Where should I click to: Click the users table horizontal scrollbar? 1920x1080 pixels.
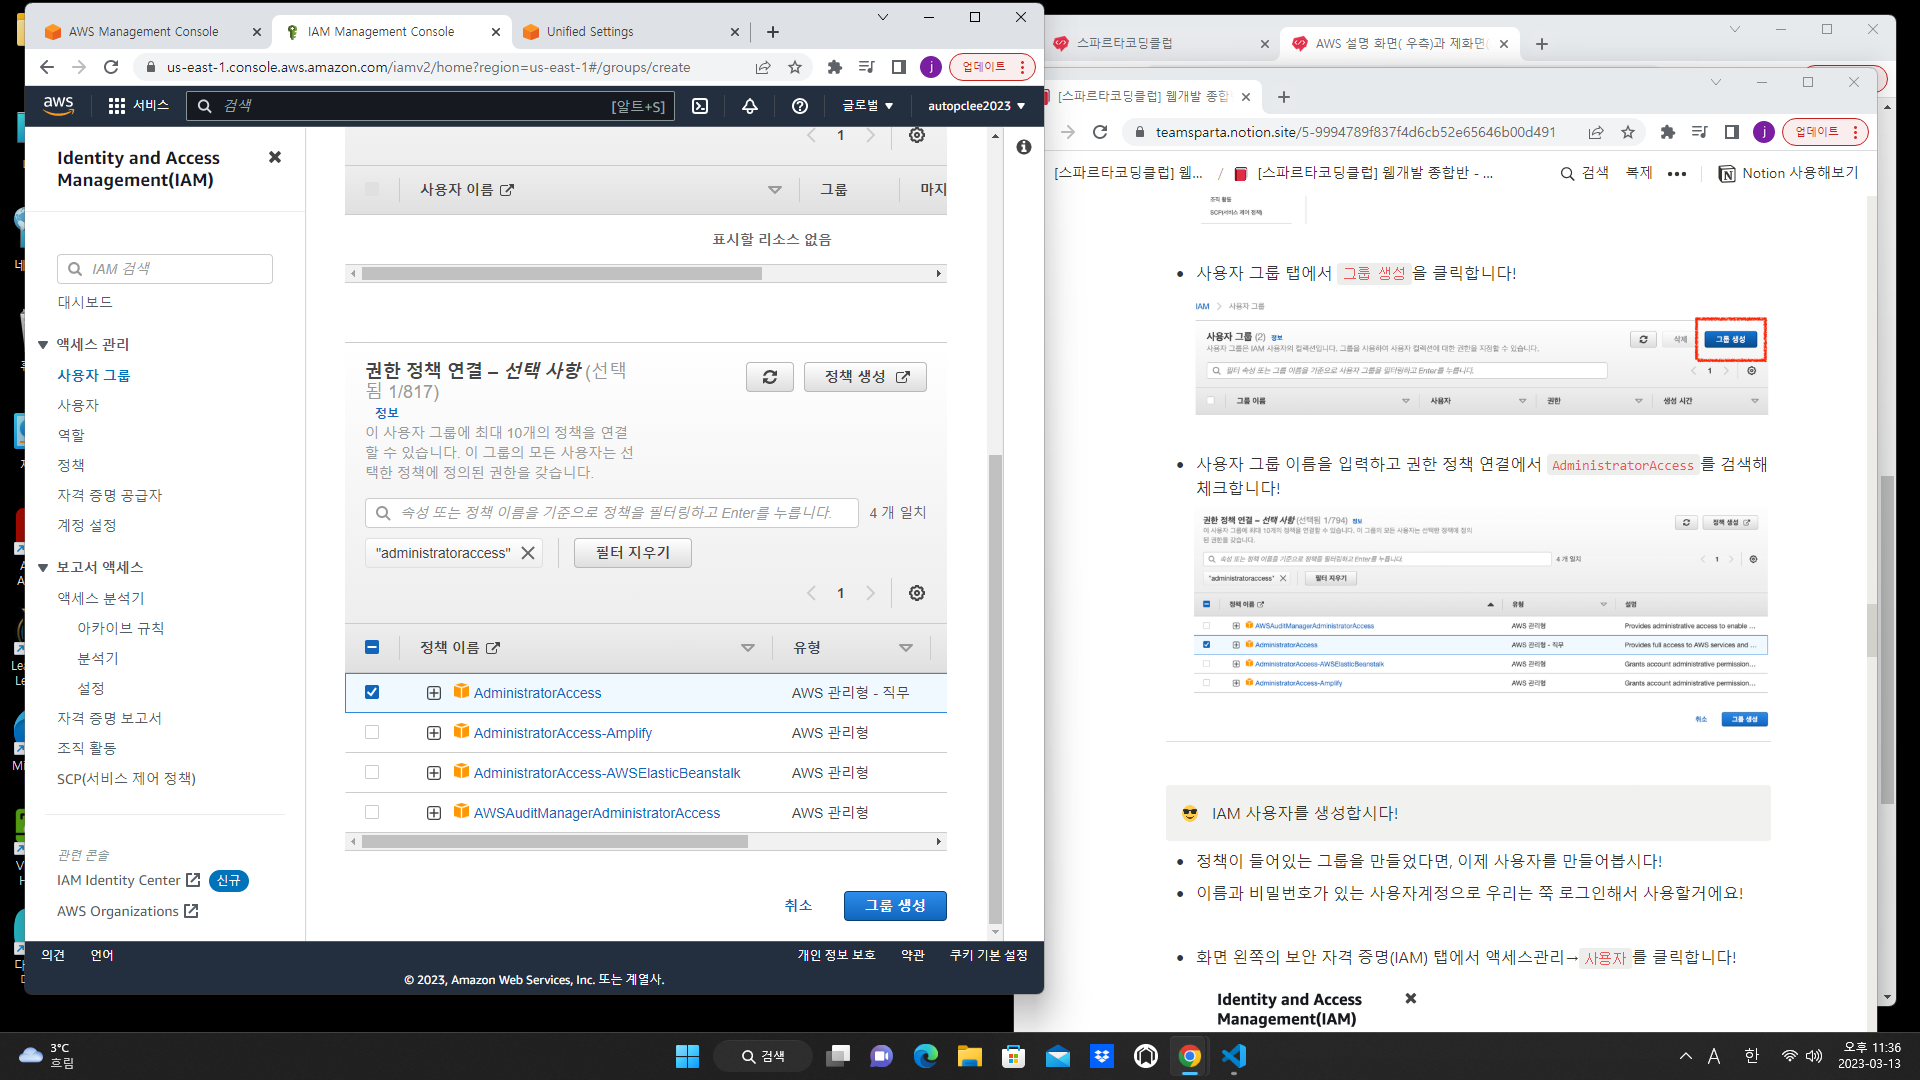(x=562, y=274)
